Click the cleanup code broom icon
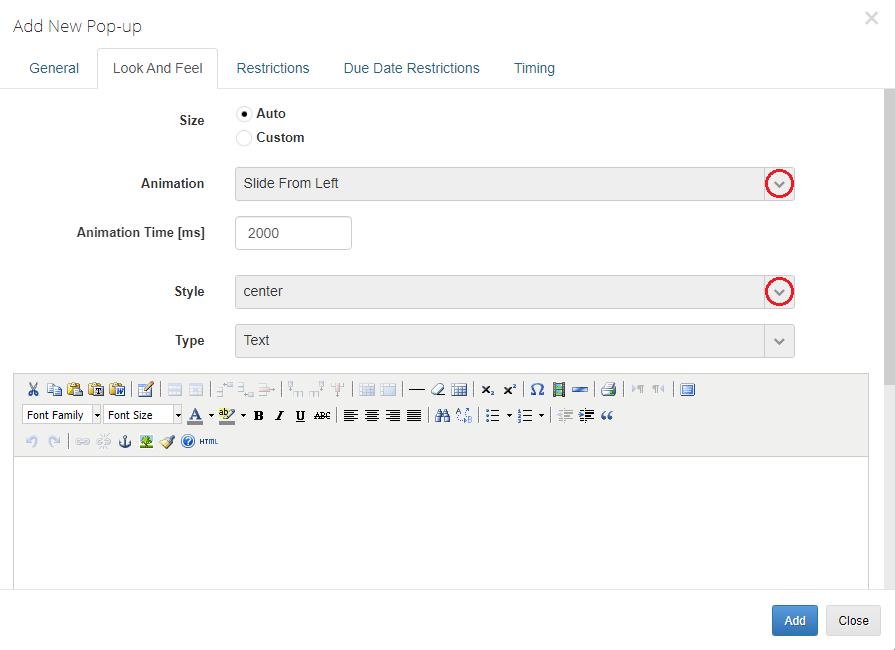The height and width of the screenshot is (650, 895). (x=167, y=441)
